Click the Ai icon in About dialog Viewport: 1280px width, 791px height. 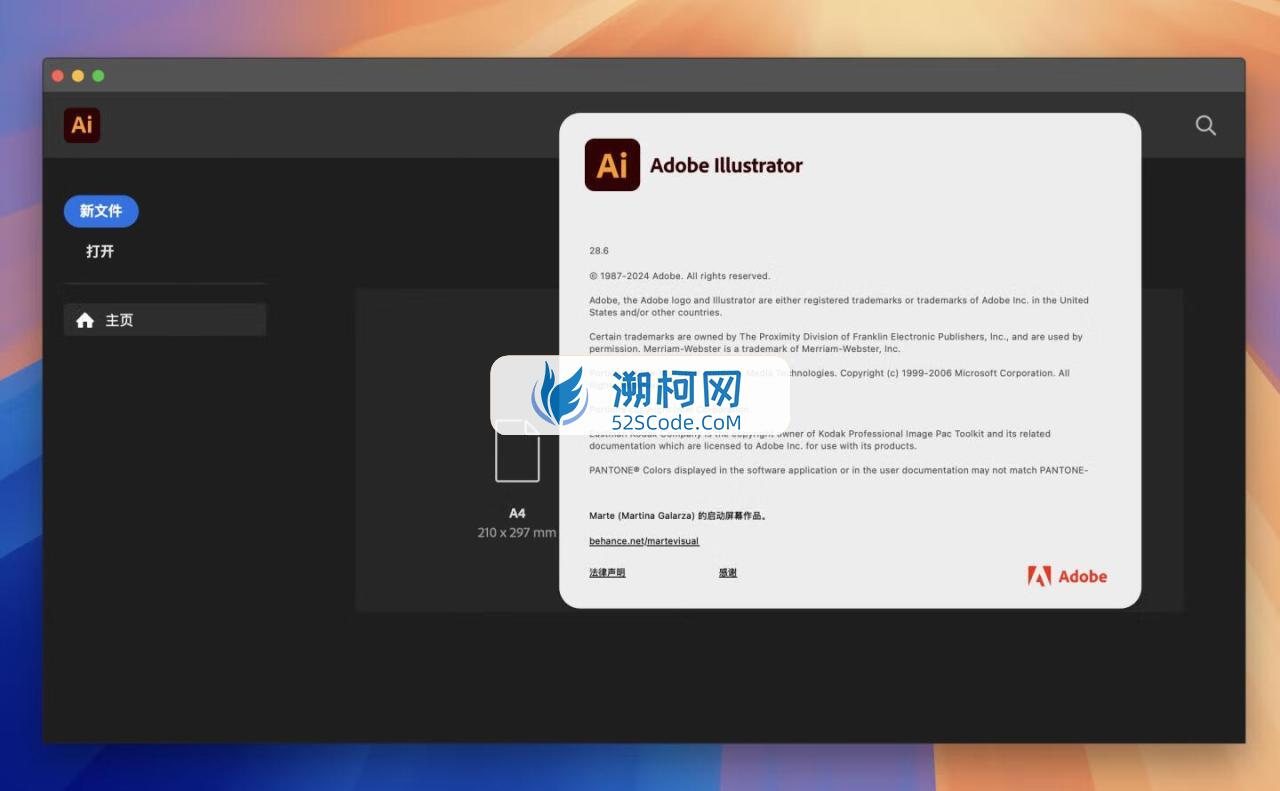[612, 165]
